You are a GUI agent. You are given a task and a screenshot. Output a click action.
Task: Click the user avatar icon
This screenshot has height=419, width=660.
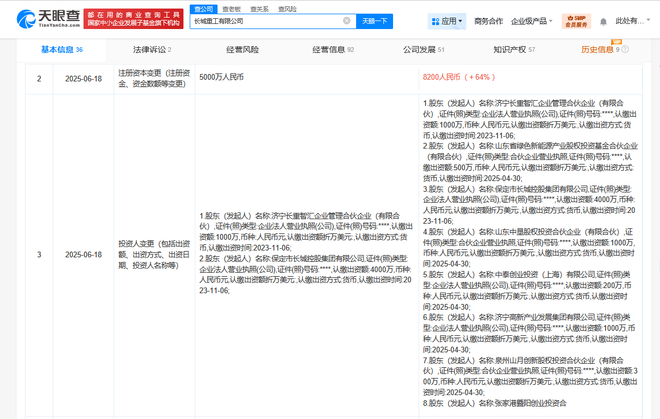[x=627, y=21]
